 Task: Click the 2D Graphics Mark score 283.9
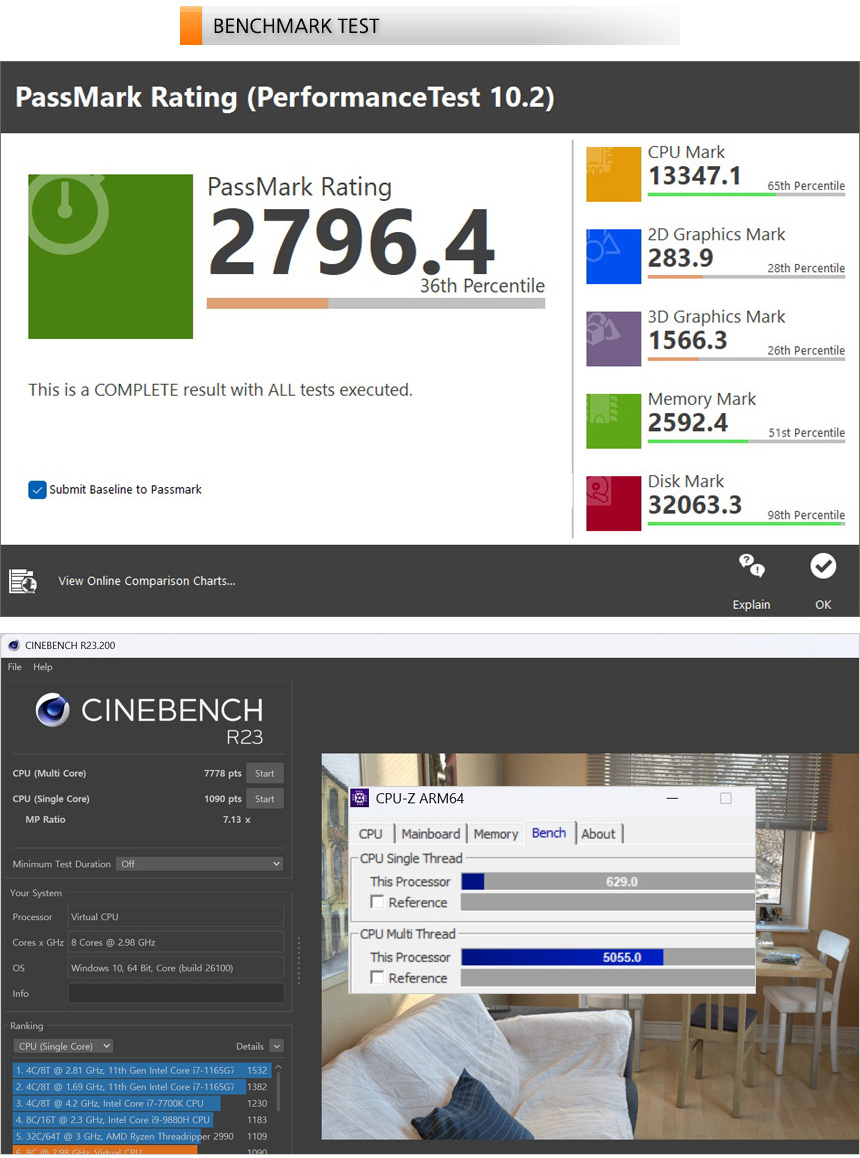[680, 258]
